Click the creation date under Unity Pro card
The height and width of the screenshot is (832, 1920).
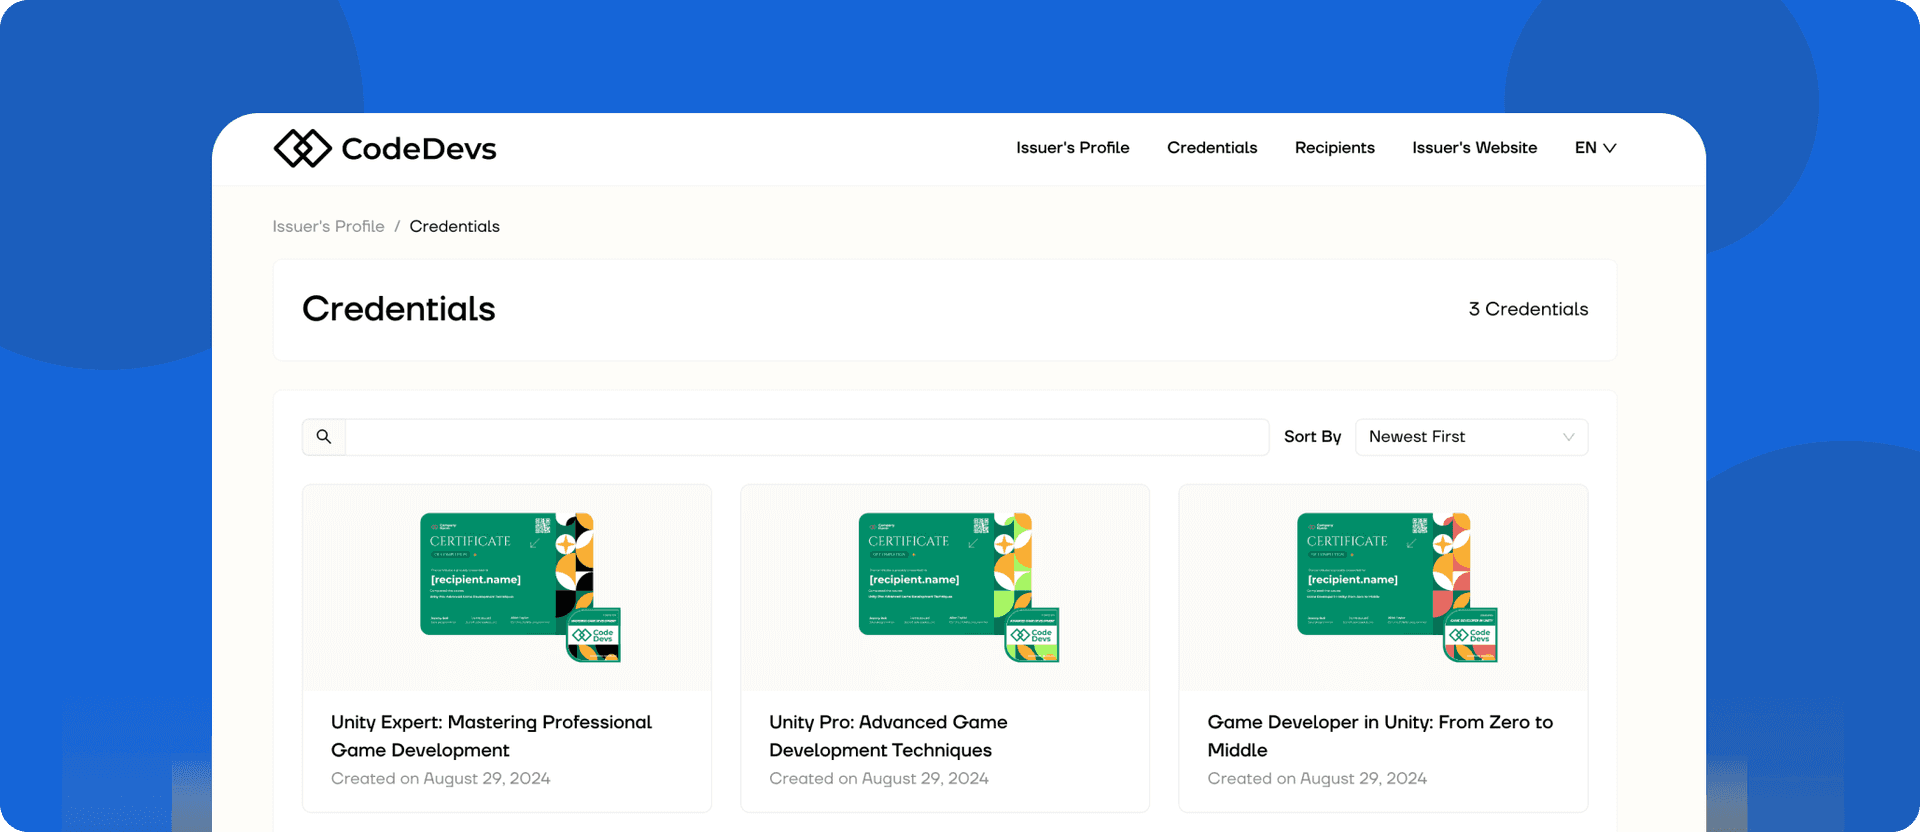(x=878, y=779)
